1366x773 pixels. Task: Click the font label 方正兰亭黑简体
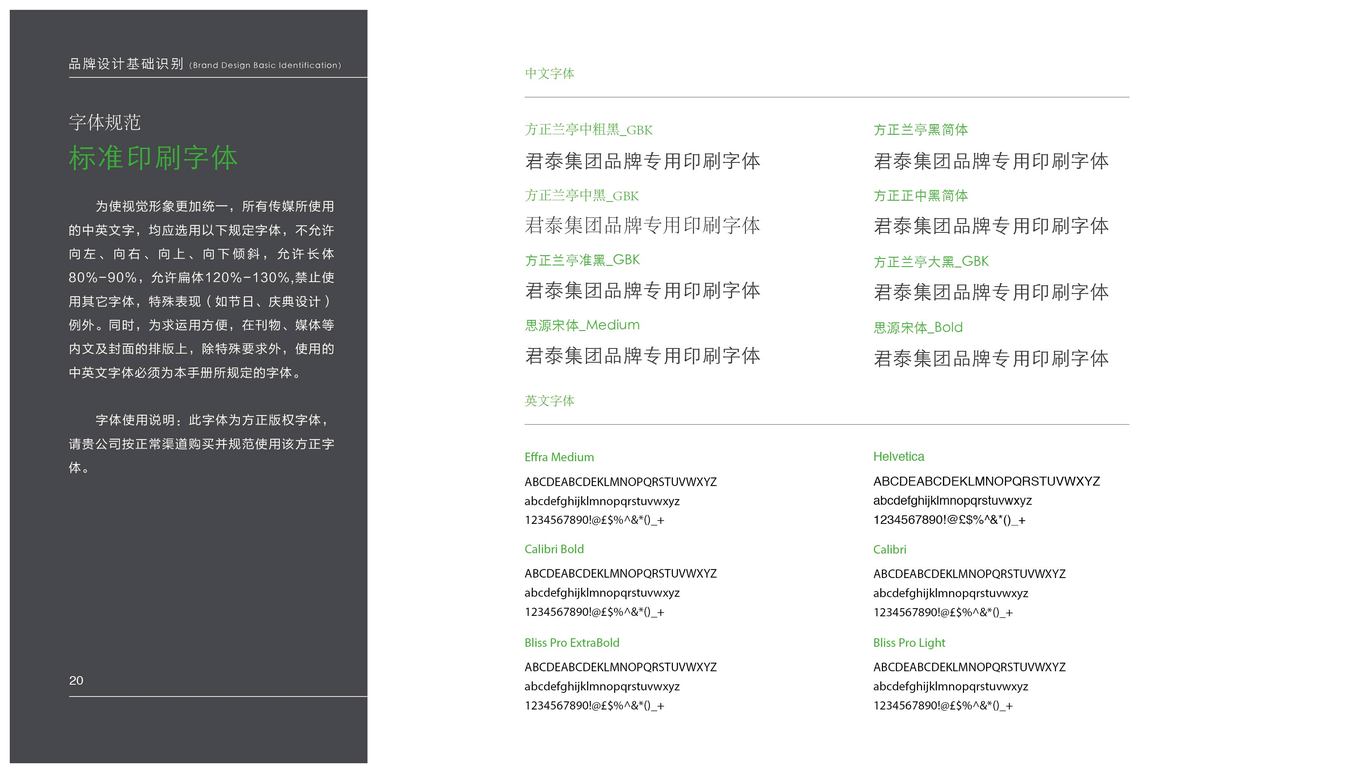(x=921, y=129)
